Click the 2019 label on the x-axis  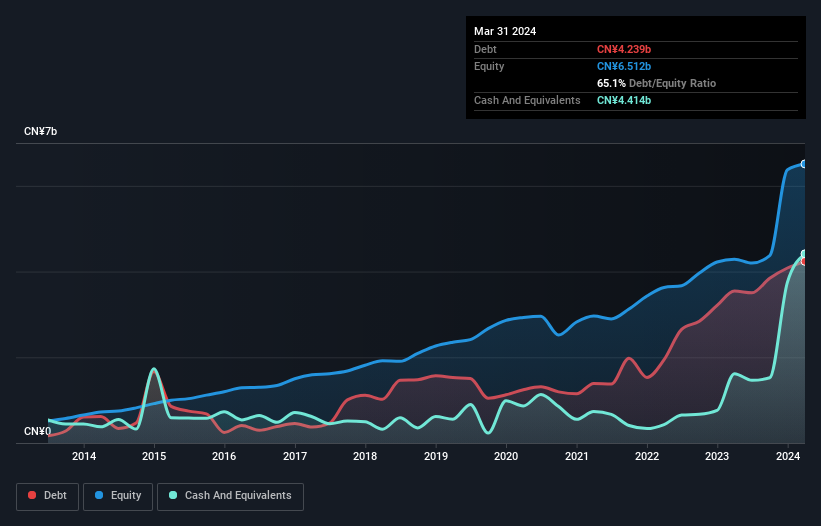tap(436, 457)
